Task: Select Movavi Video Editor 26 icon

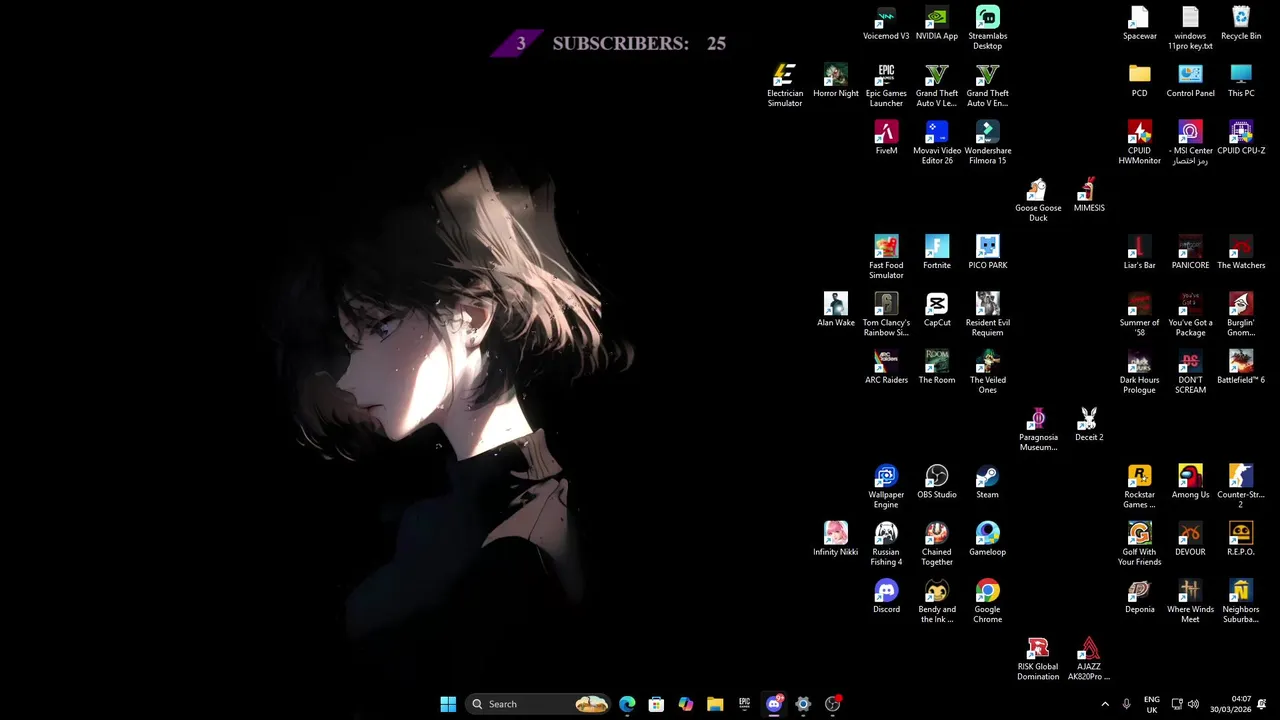Action: coord(937,143)
